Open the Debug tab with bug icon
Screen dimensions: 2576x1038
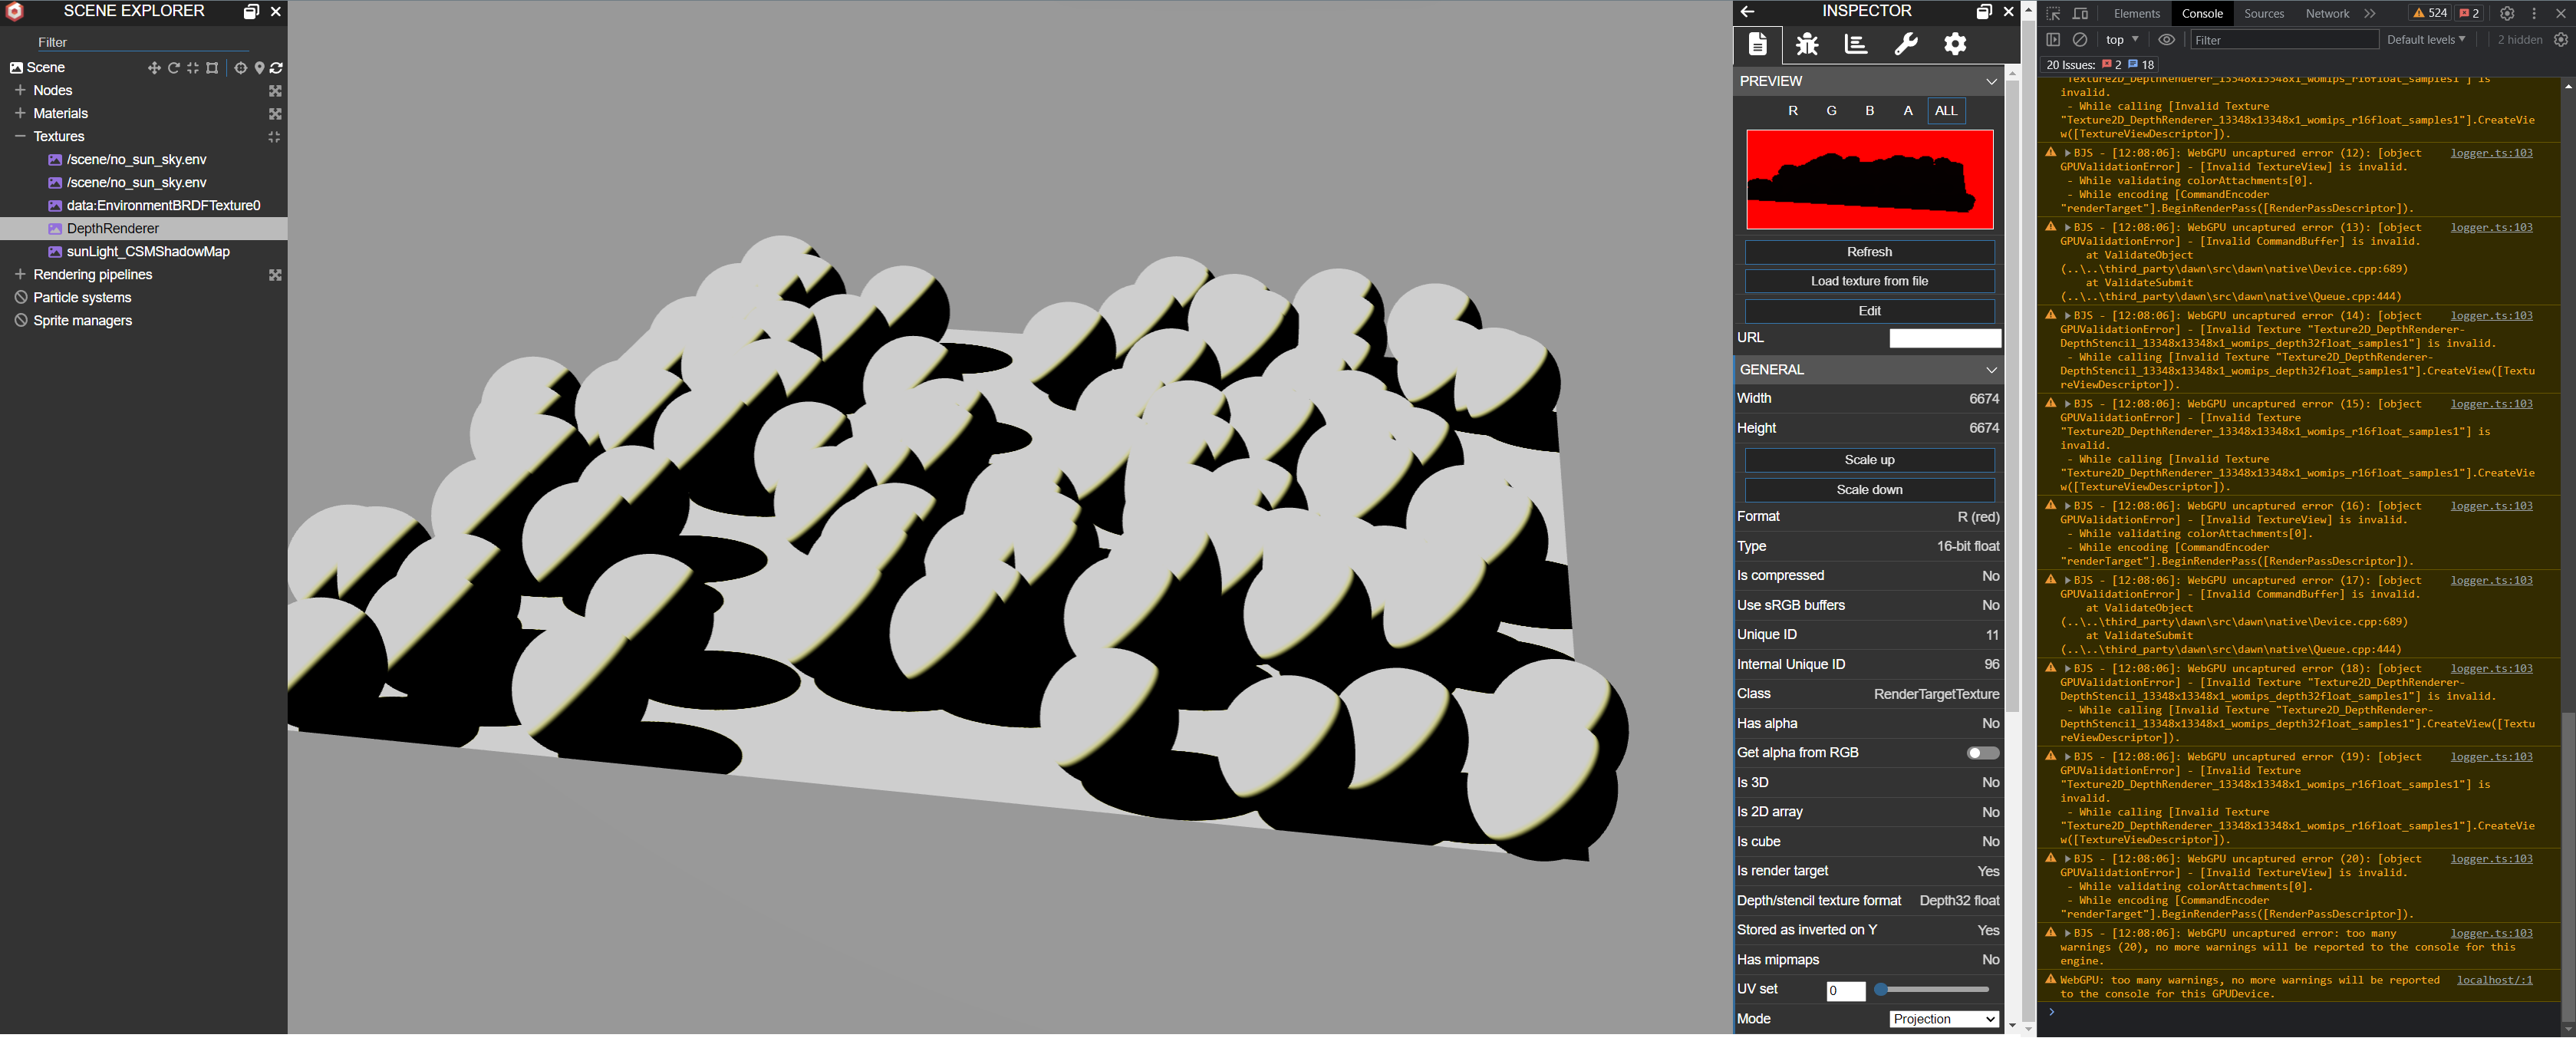tap(1806, 44)
